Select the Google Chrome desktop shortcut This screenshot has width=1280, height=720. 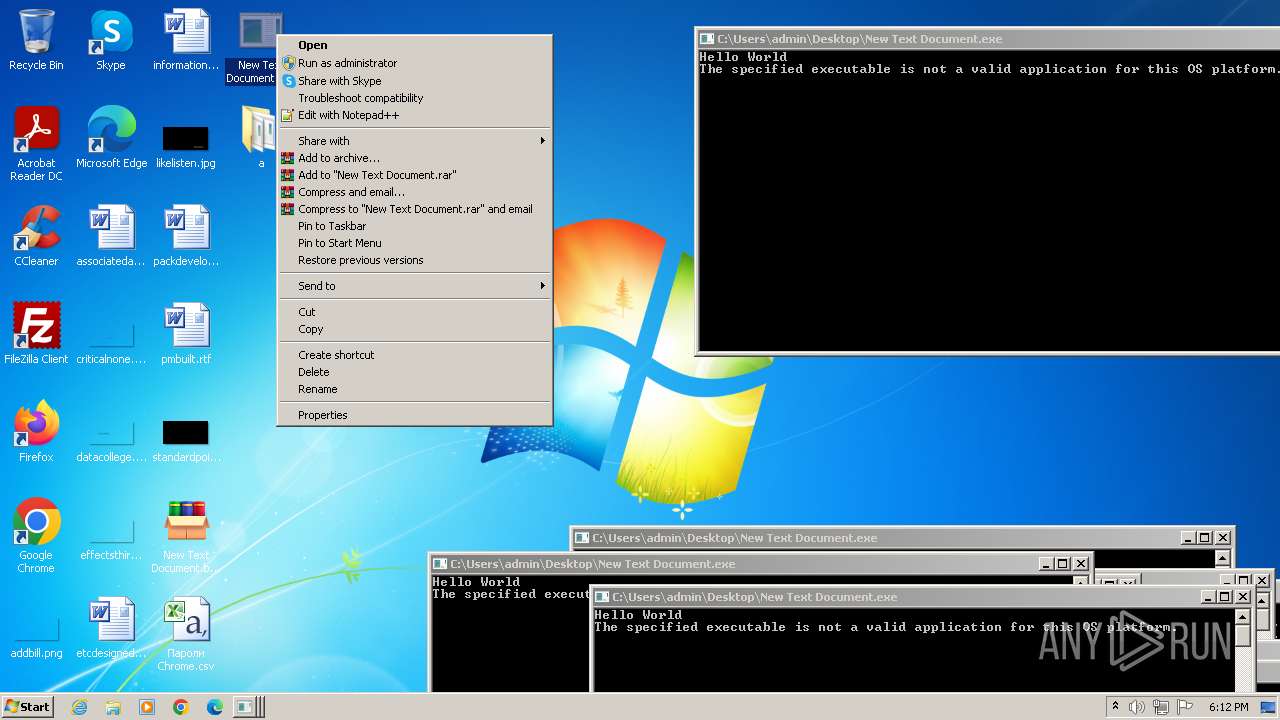point(36,536)
